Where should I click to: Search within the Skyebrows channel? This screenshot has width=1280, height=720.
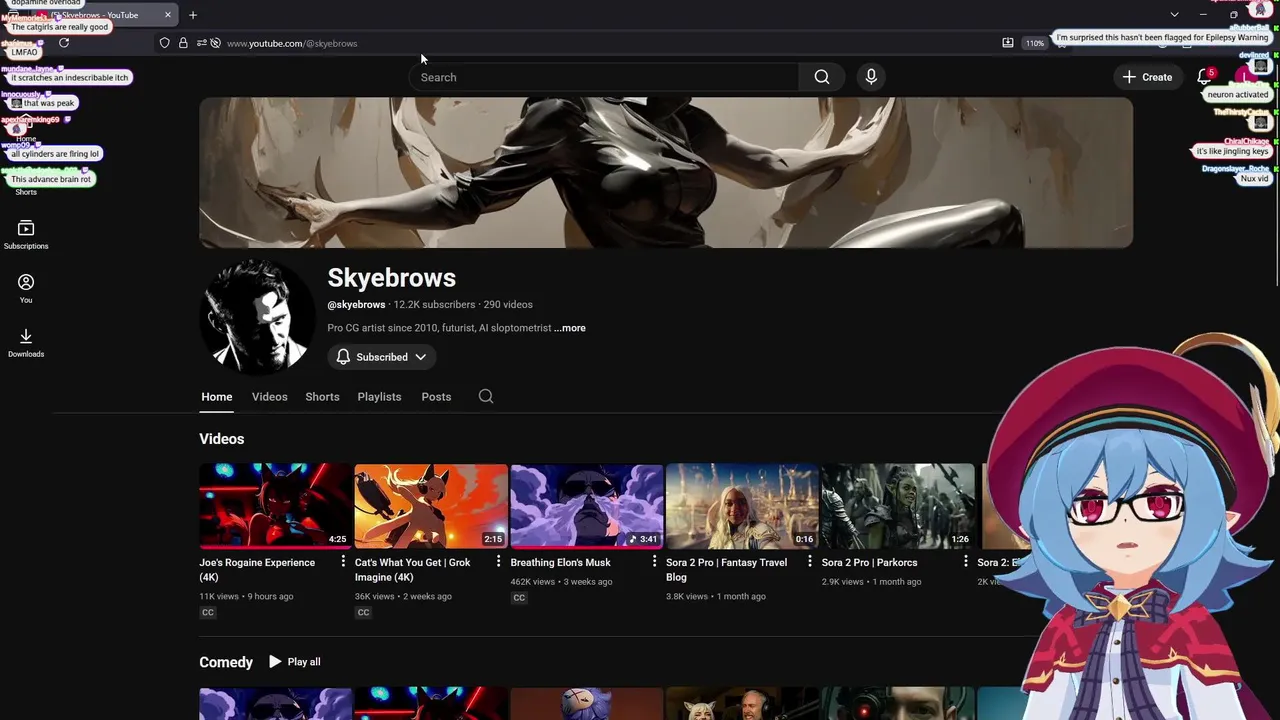[x=486, y=397]
